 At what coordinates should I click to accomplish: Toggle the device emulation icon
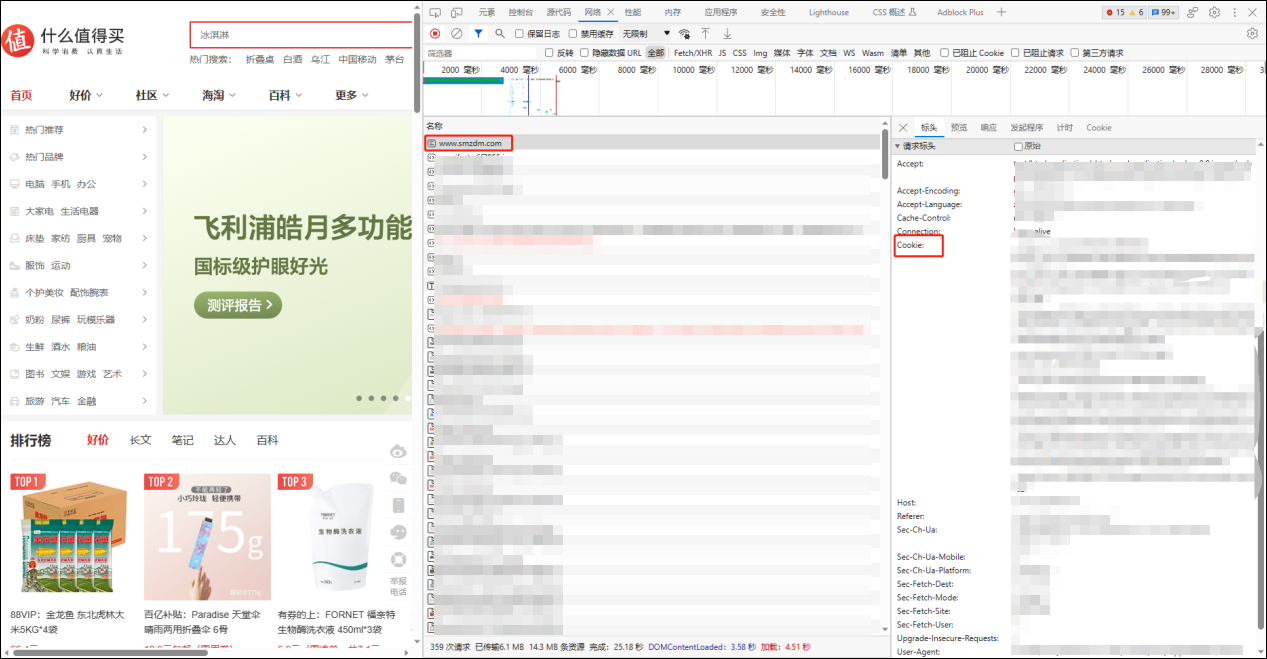(456, 12)
